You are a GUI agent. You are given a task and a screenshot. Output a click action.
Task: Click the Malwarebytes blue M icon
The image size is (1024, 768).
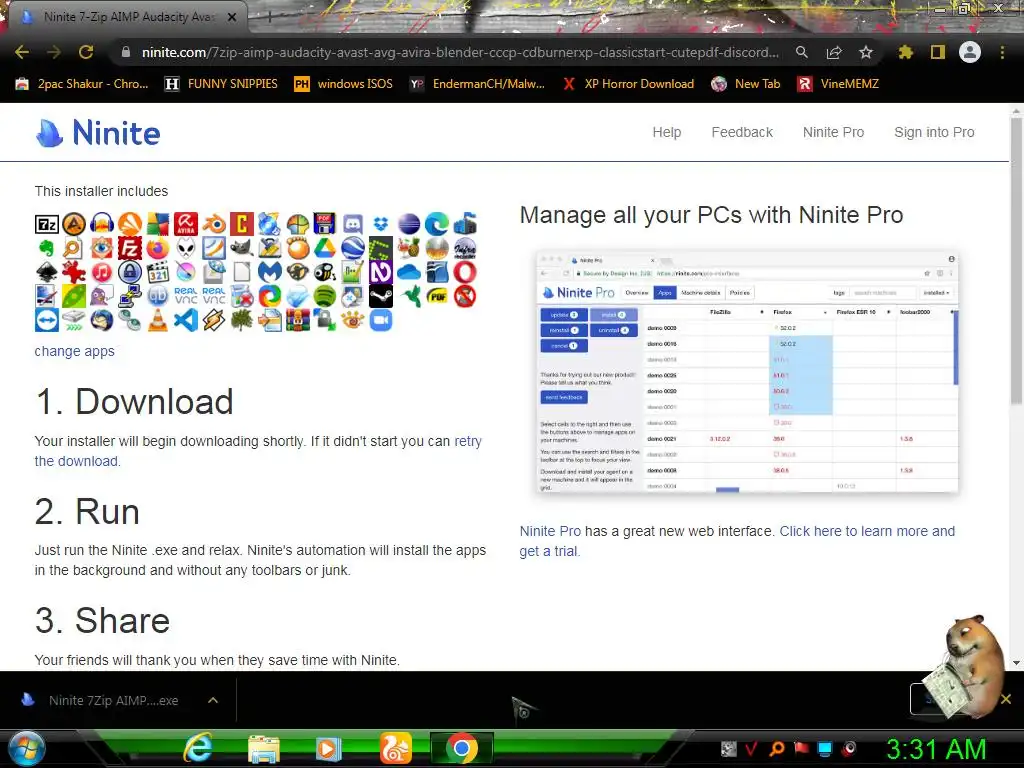[x=269, y=272]
